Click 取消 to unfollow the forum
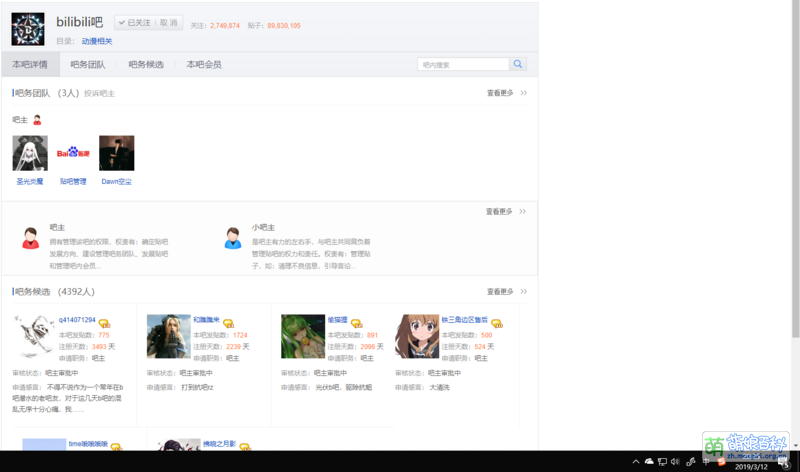800x472 pixels. pos(168,22)
